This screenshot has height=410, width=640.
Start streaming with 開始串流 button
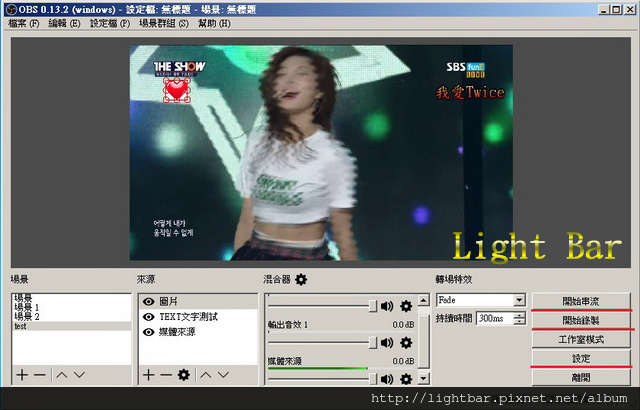pos(581,301)
